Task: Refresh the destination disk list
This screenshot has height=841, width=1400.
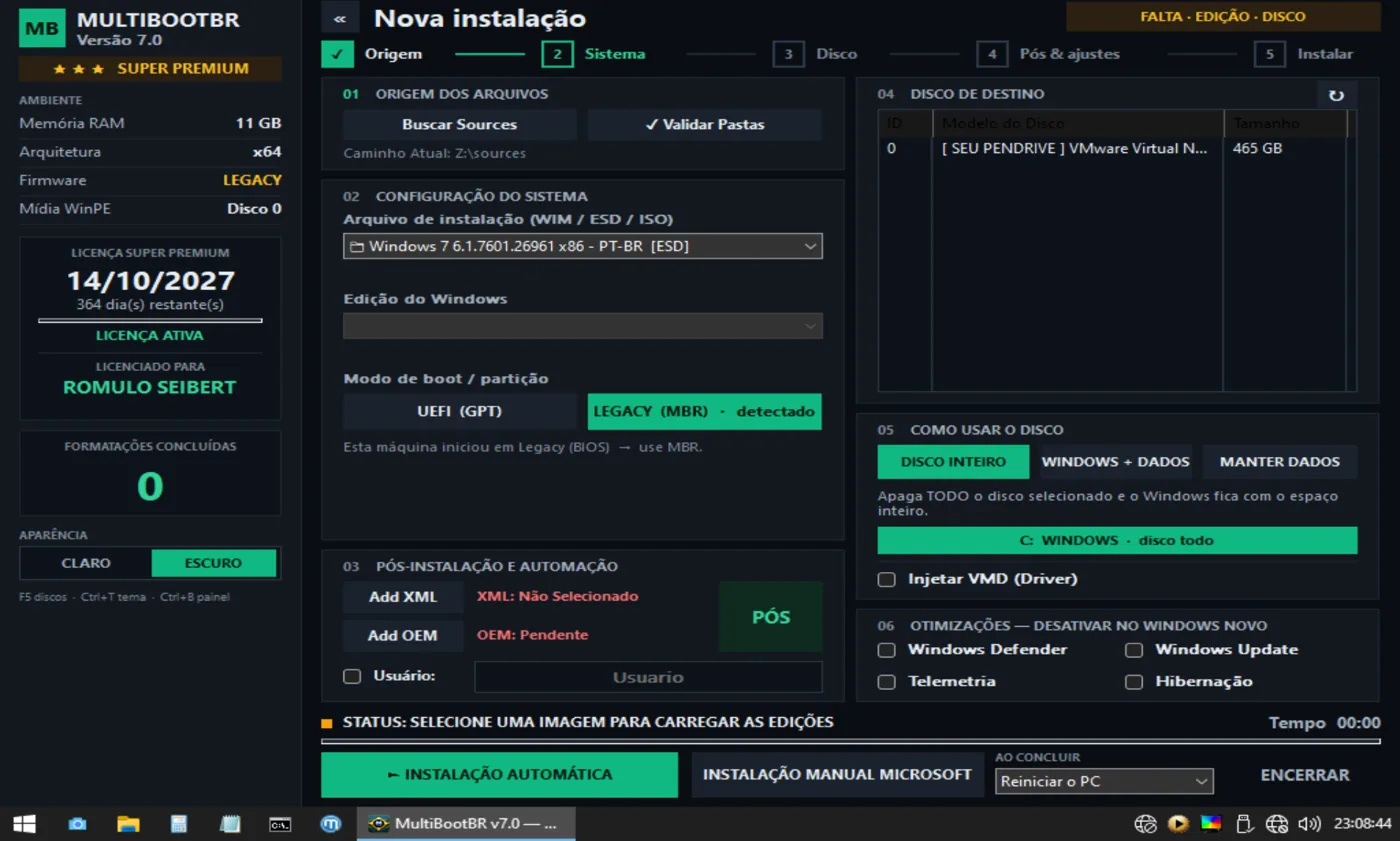Action: click(x=1336, y=95)
